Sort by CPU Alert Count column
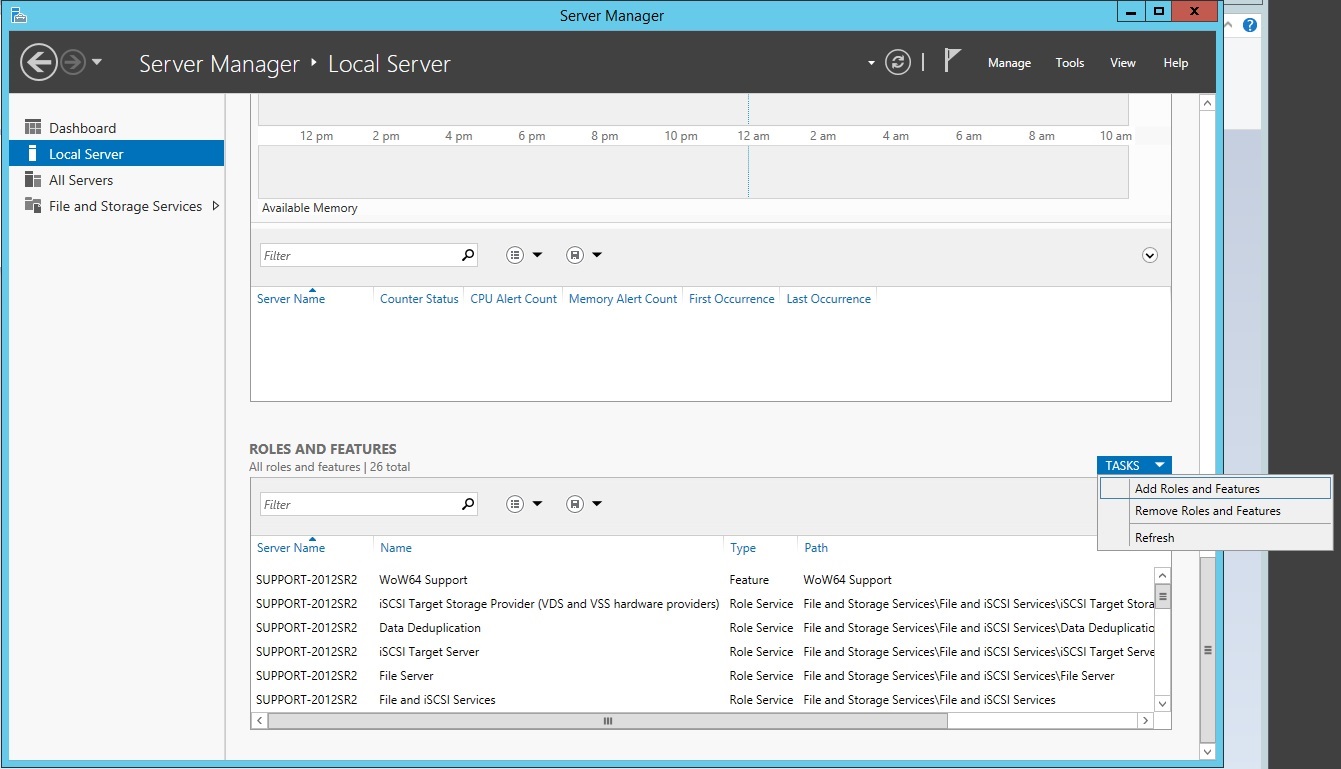The height and width of the screenshot is (769, 1341). (513, 299)
